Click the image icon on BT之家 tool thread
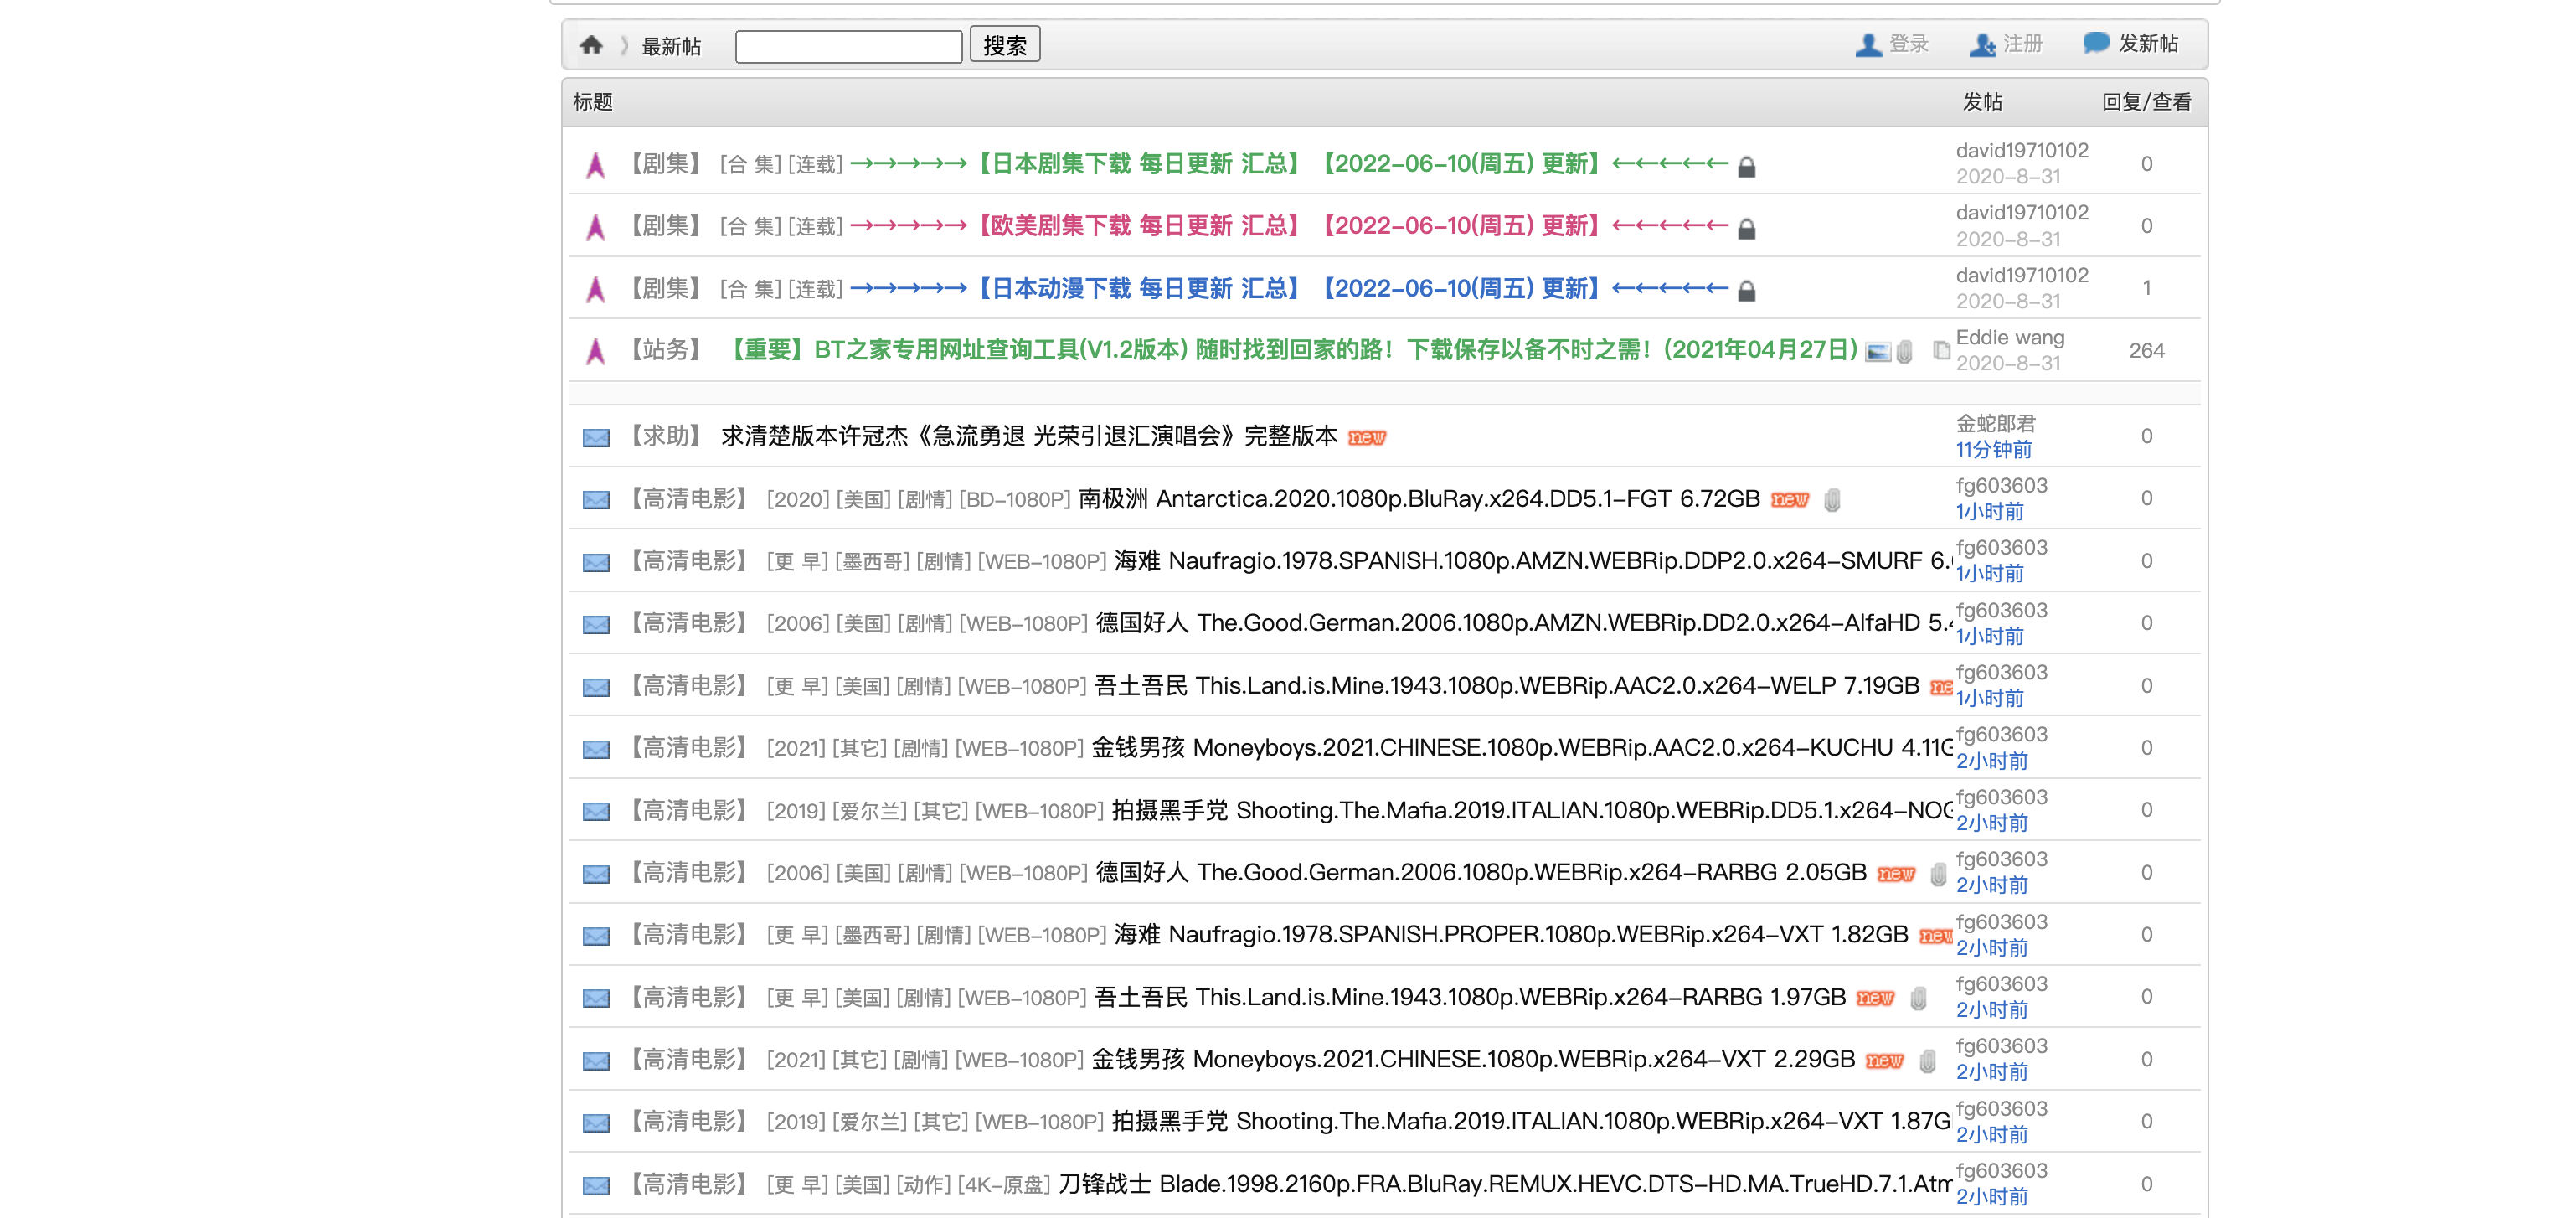2576x1218 pixels. tap(1877, 352)
